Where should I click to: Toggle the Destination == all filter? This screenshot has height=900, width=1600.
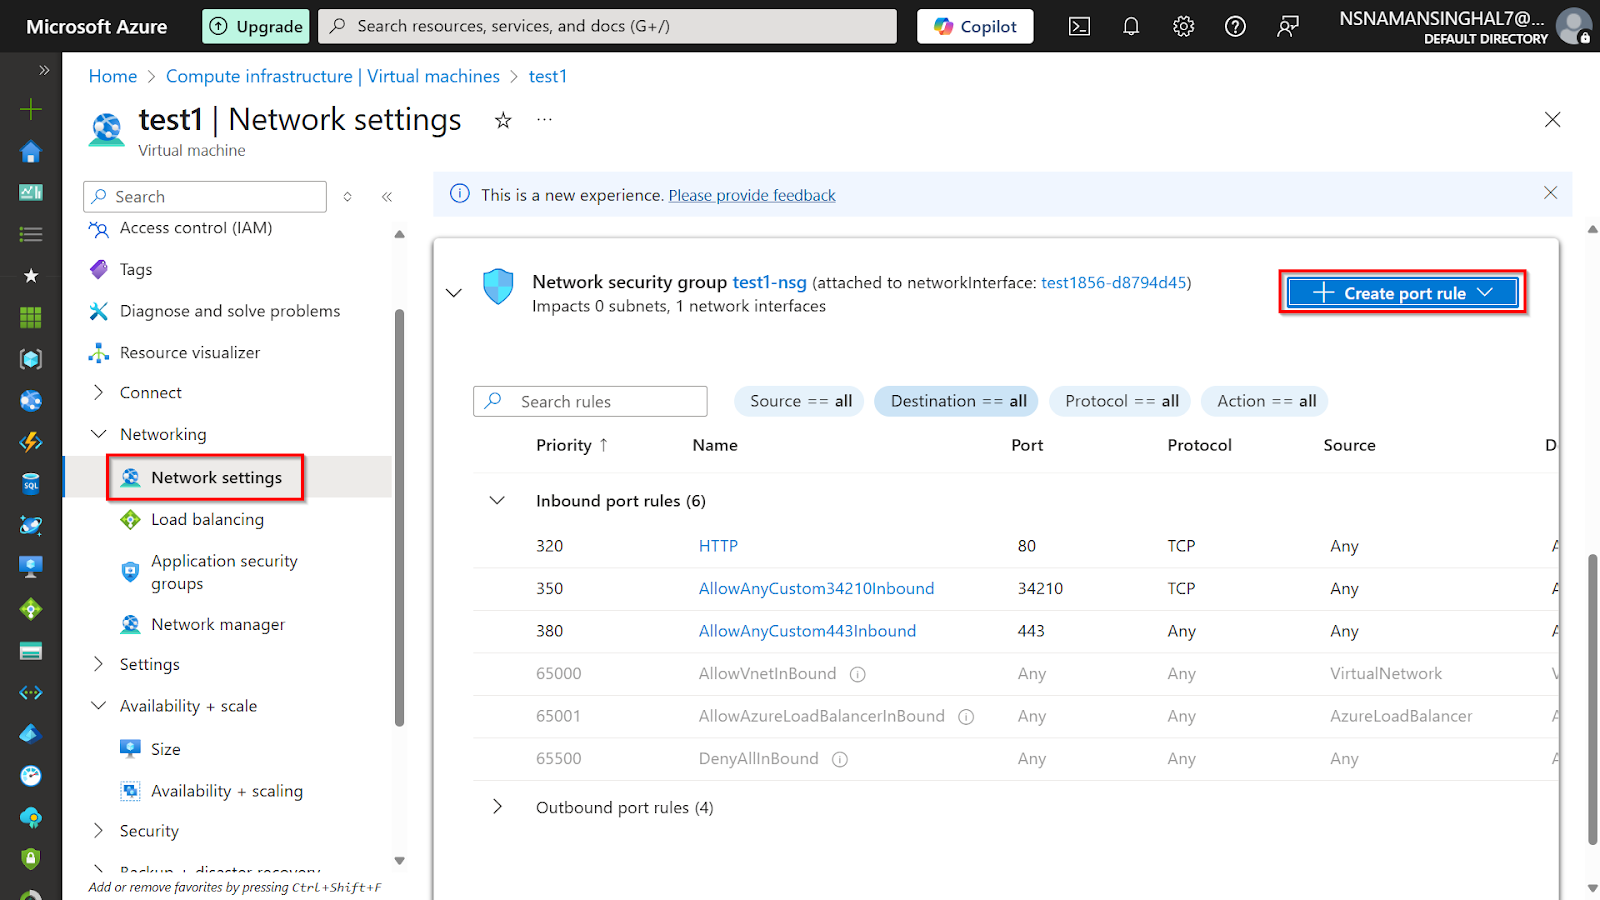coord(957,401)
